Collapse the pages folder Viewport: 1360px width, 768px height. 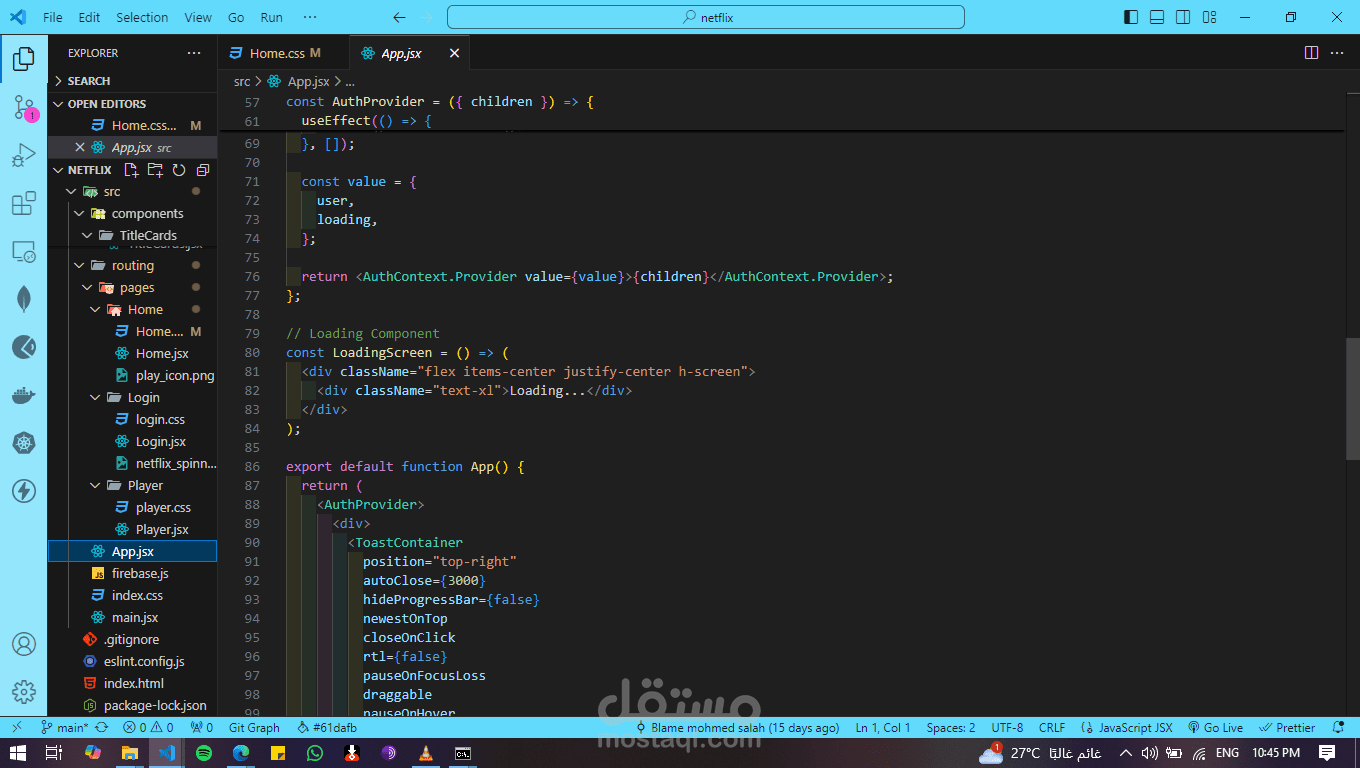(87, 287)
